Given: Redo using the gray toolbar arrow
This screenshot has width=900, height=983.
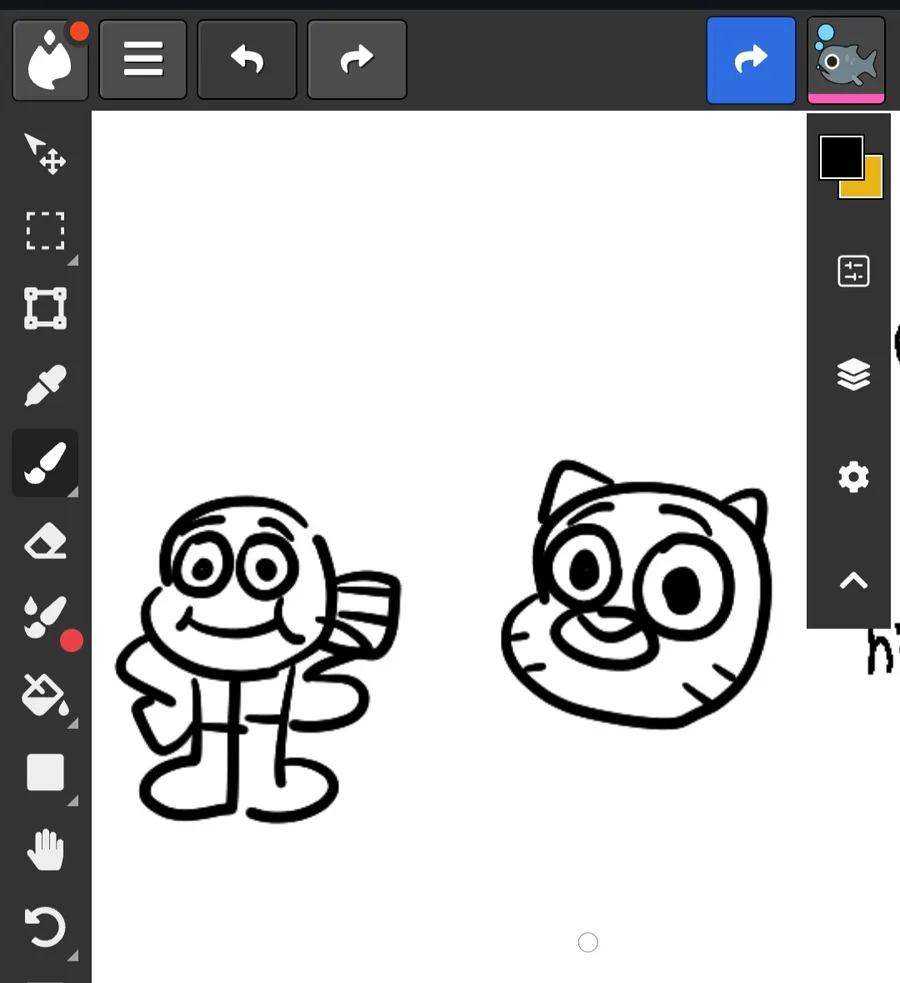Looking at the screenshot, I should [357, 60].
